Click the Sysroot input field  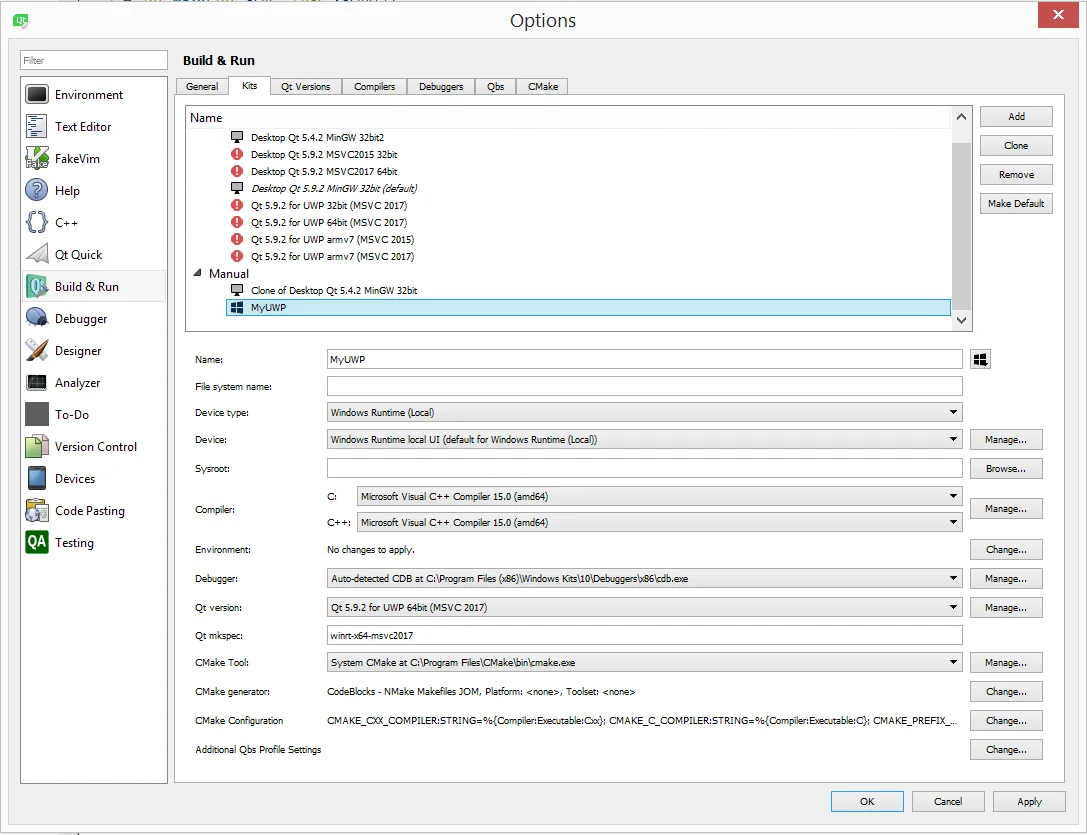point(644,468)
